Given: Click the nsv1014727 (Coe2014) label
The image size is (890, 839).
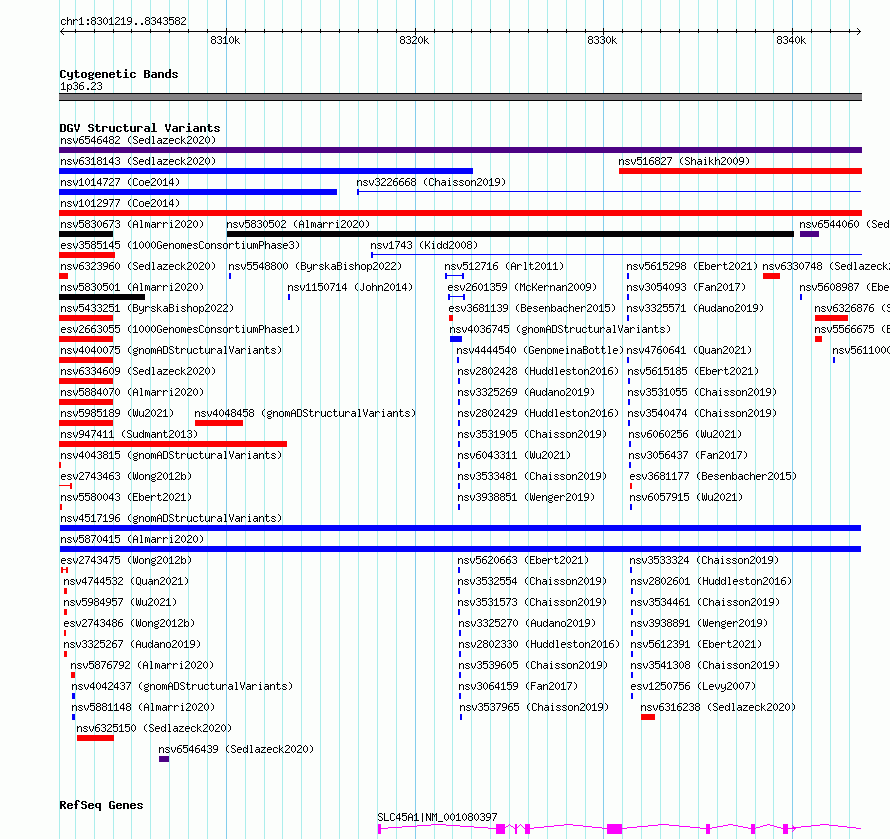Looking at the screenshot, I should 120,182.
